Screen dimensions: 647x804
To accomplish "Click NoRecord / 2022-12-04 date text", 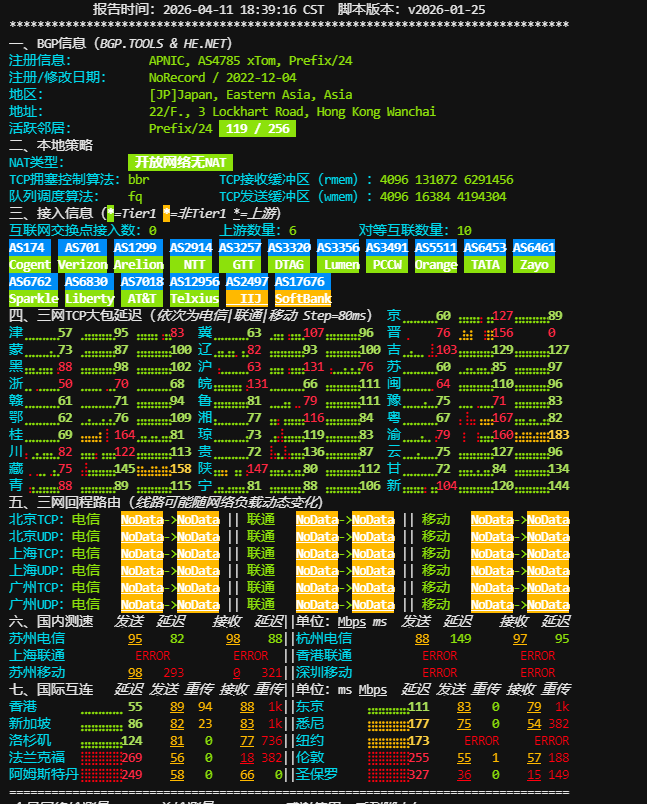I will click(x=223, y=77).
